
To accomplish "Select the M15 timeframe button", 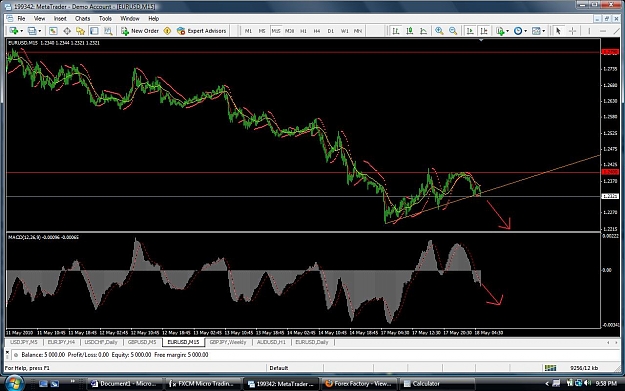I will [x=276, y=31].
